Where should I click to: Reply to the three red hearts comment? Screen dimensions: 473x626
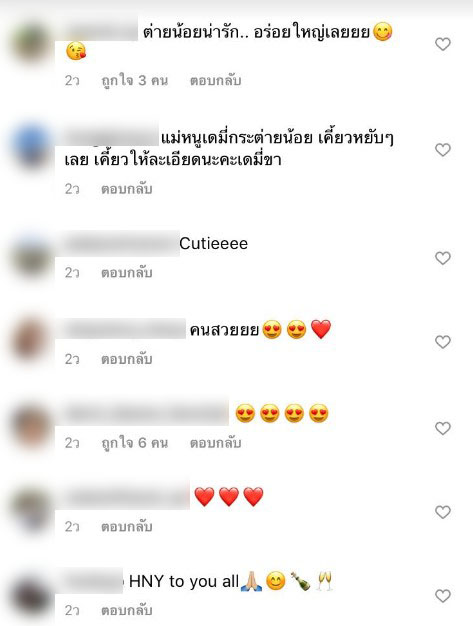127,527
